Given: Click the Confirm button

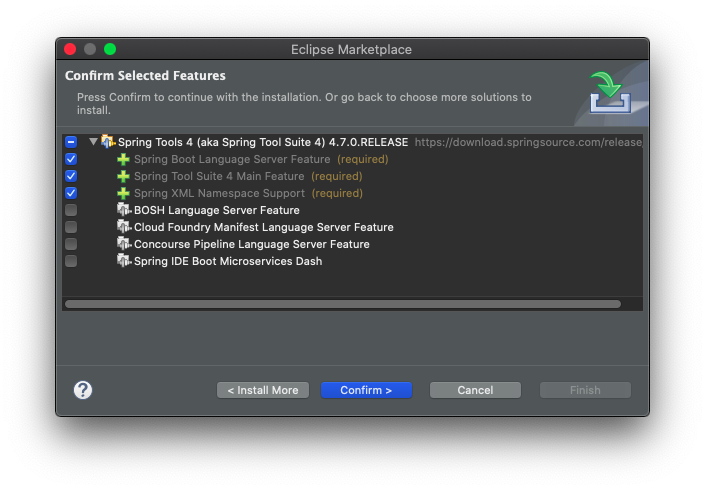Looking at the screenshot, I should 366,390.
